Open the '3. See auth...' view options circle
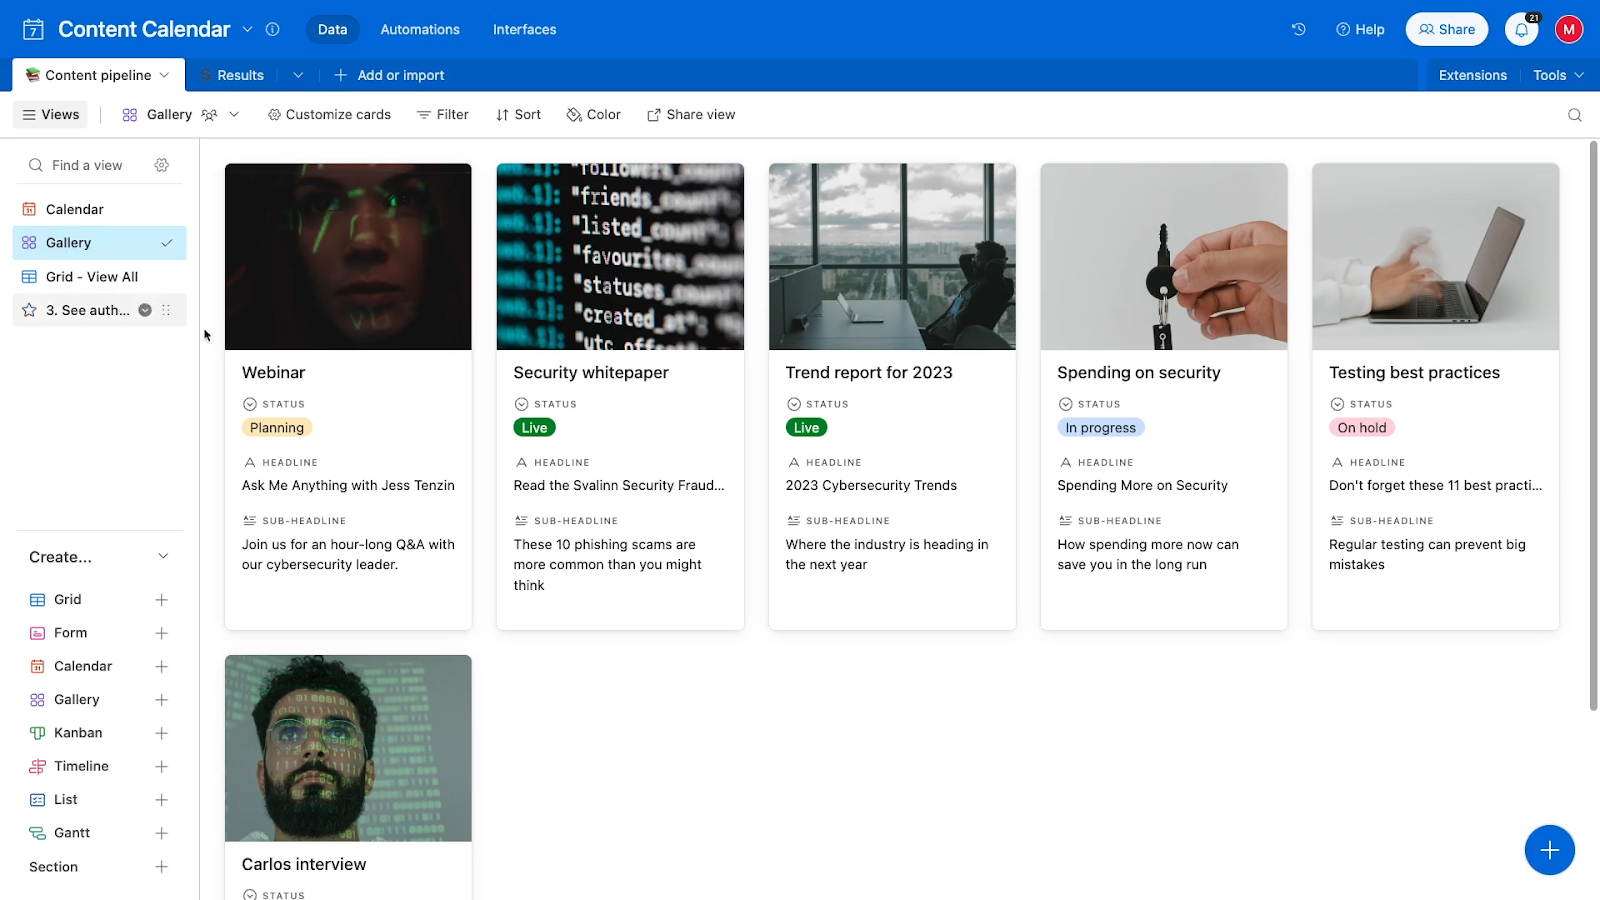The image size is (1600, 900). point(145,310)
